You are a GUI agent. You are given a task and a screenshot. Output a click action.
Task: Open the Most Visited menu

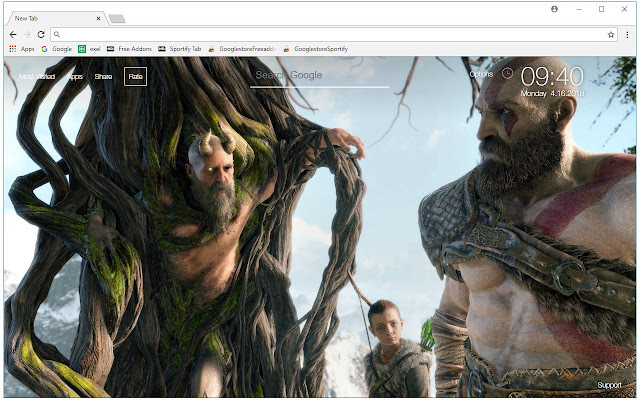point(37,77)
